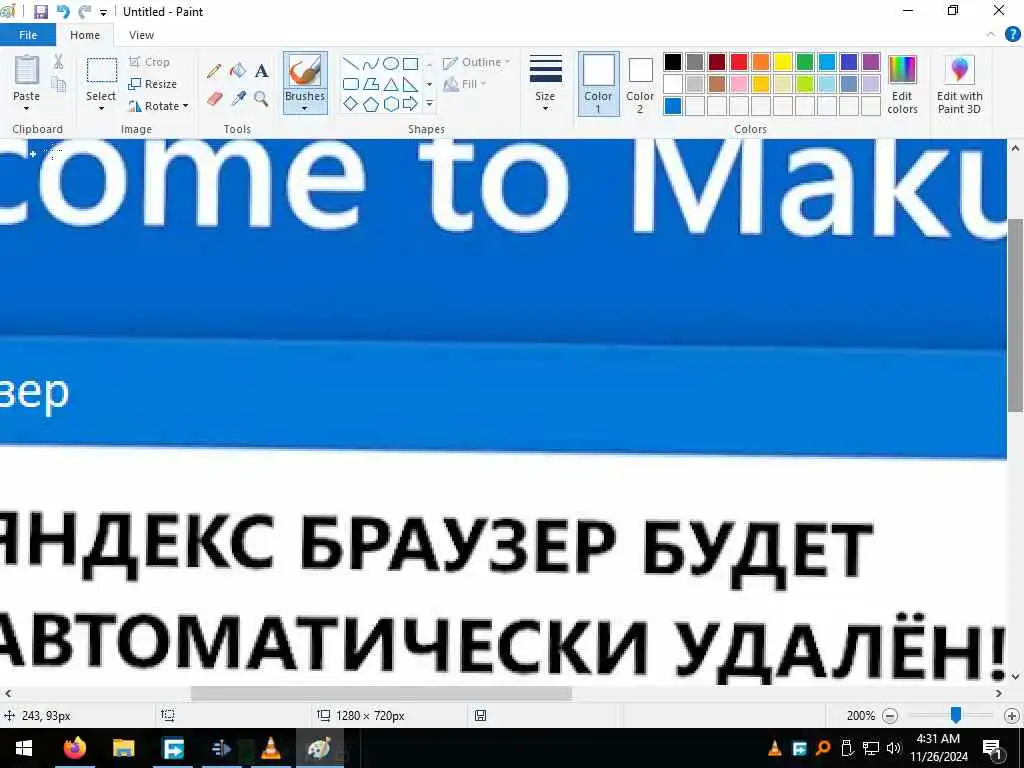Activate Color 2 selector
The width and height of the screenshot is (1024, 768).
pyautogui.click(x=640, y=85)
